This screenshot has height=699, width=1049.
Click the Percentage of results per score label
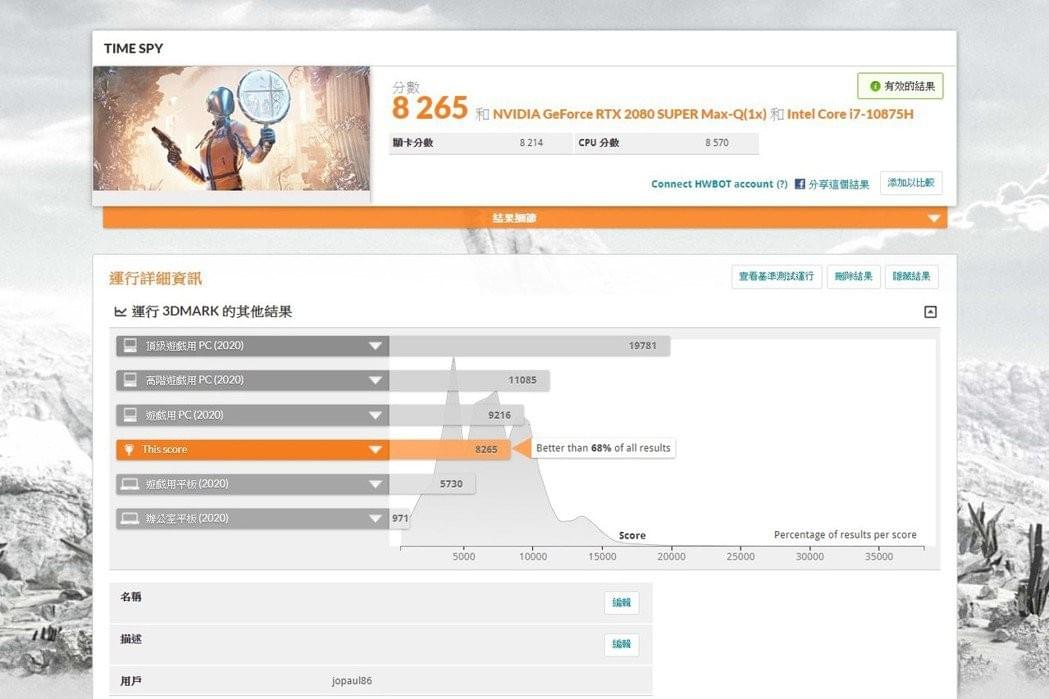tap(845, 534)
